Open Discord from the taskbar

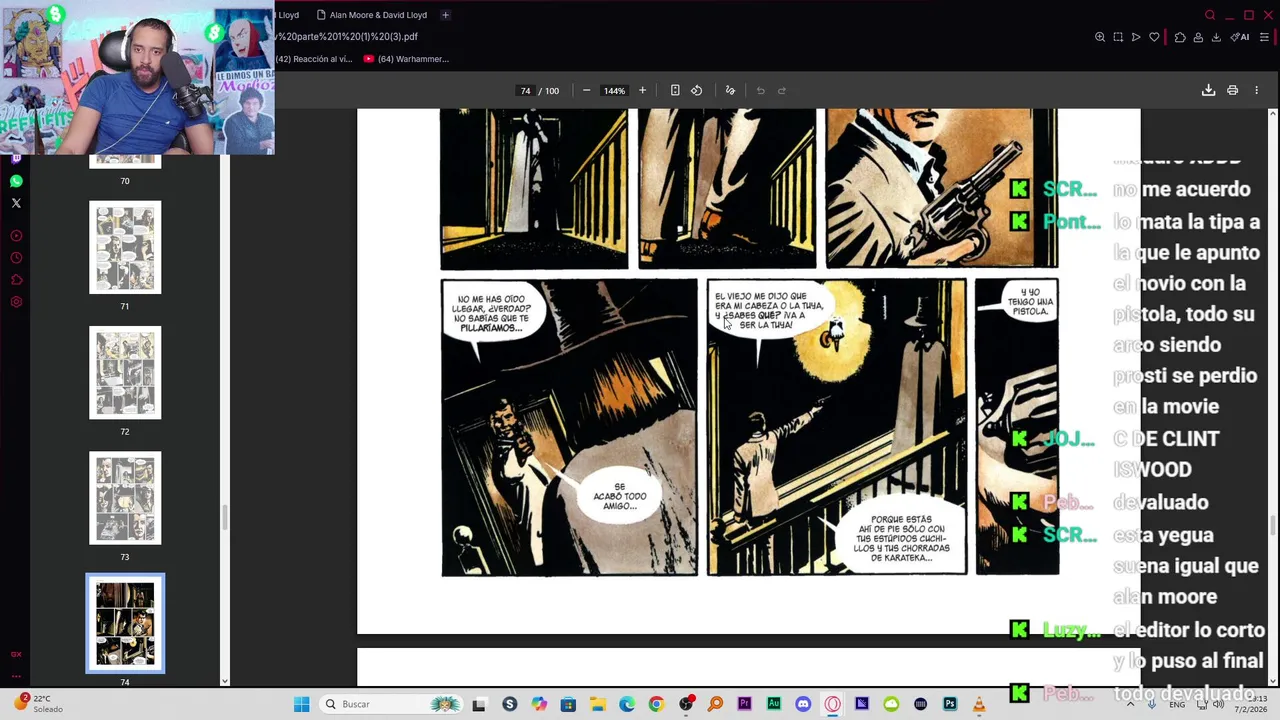click(x=803, y=704)
